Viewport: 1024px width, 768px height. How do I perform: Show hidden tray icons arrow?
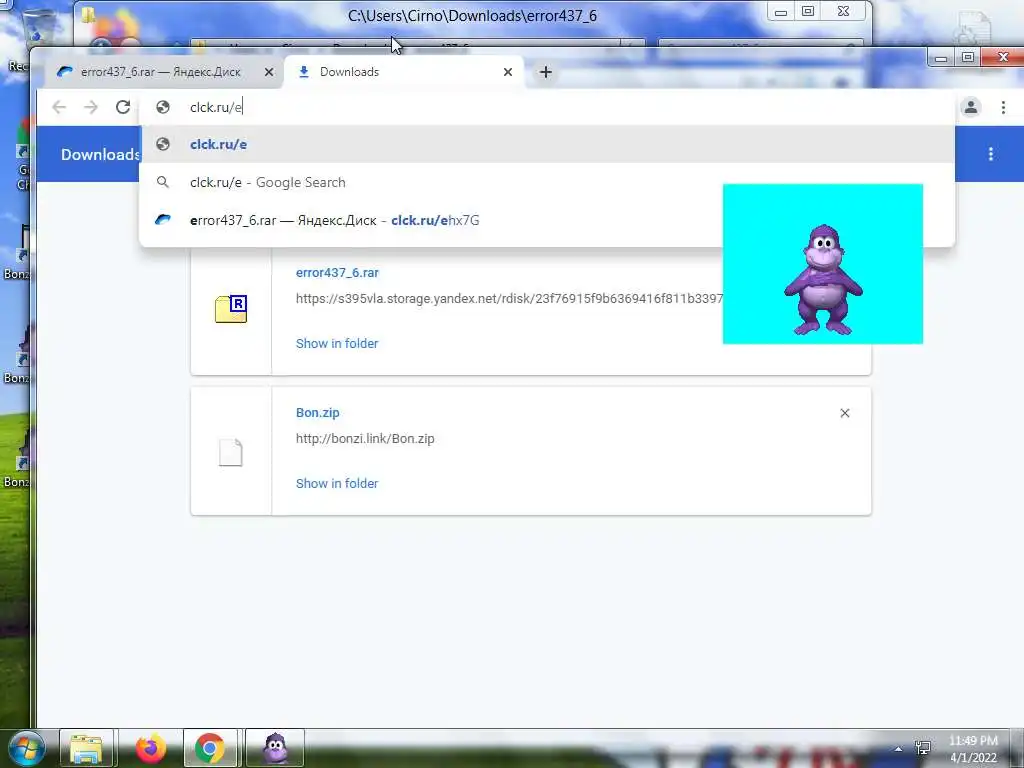pyautogui.click(x=899, y=749)
